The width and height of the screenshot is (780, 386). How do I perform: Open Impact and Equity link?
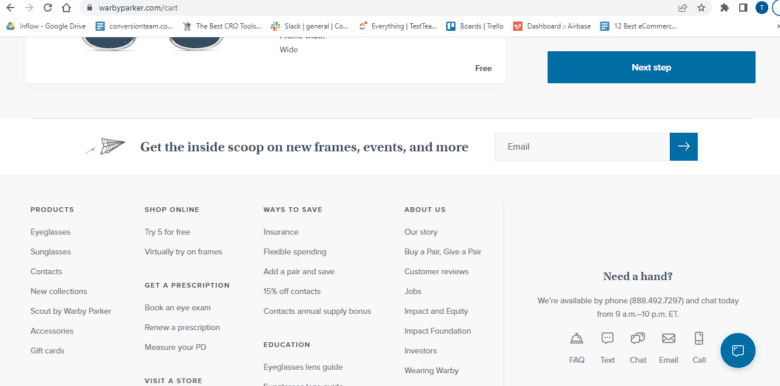[436, 311]
